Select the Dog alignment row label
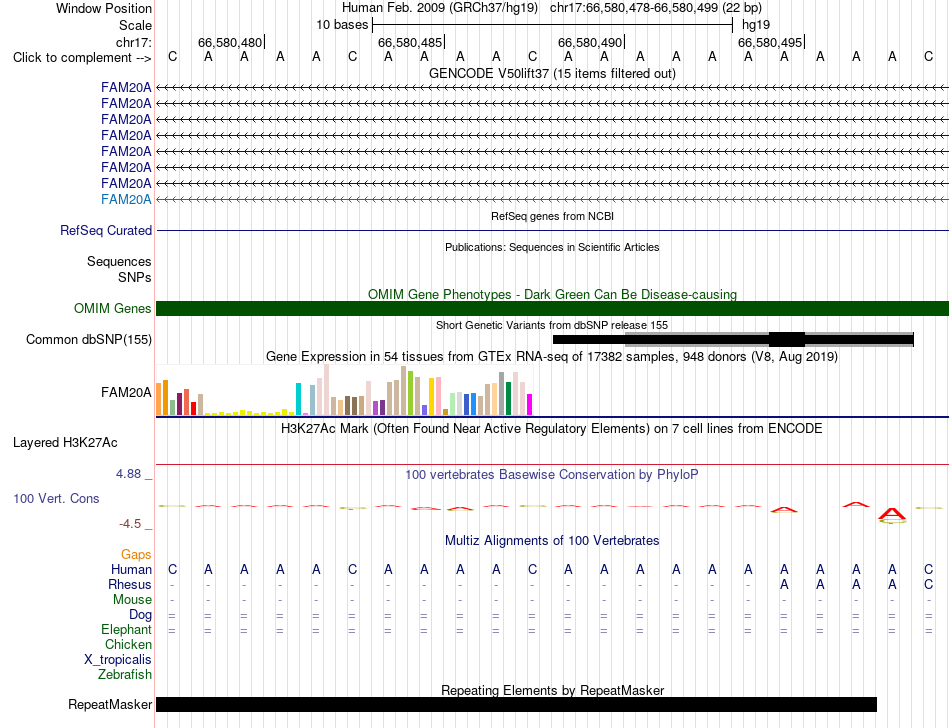The image size is (950, 728). pyautogui.click(x=140, y=615)
